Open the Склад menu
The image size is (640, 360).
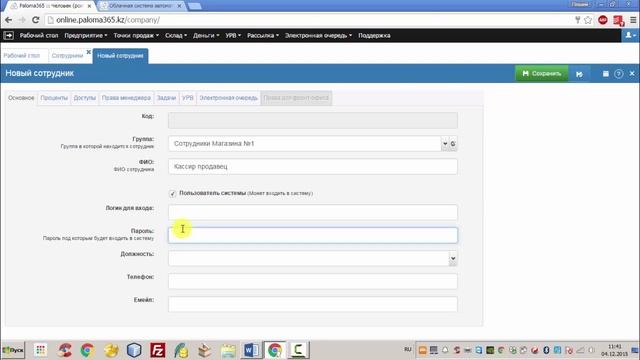pos(176,36)
